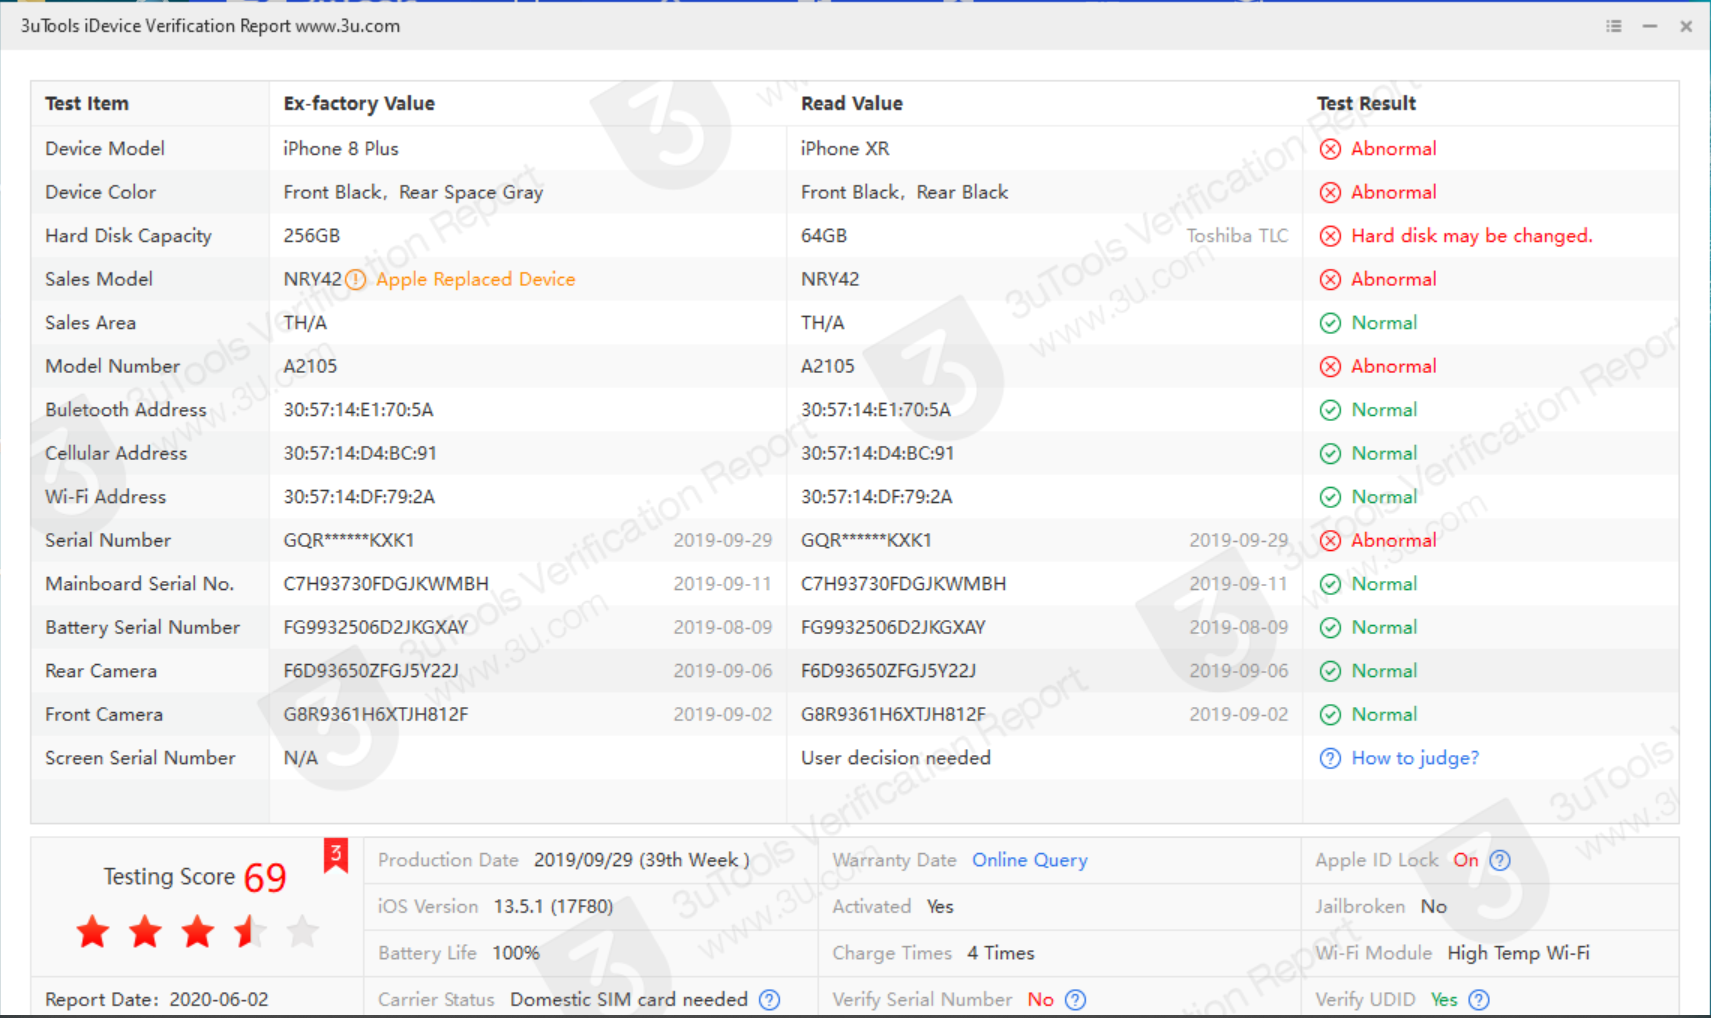Select the read front camera serial G8R9361H6XTJH812F
The height and width of the screenshot is (1018, 1711).
893,714
